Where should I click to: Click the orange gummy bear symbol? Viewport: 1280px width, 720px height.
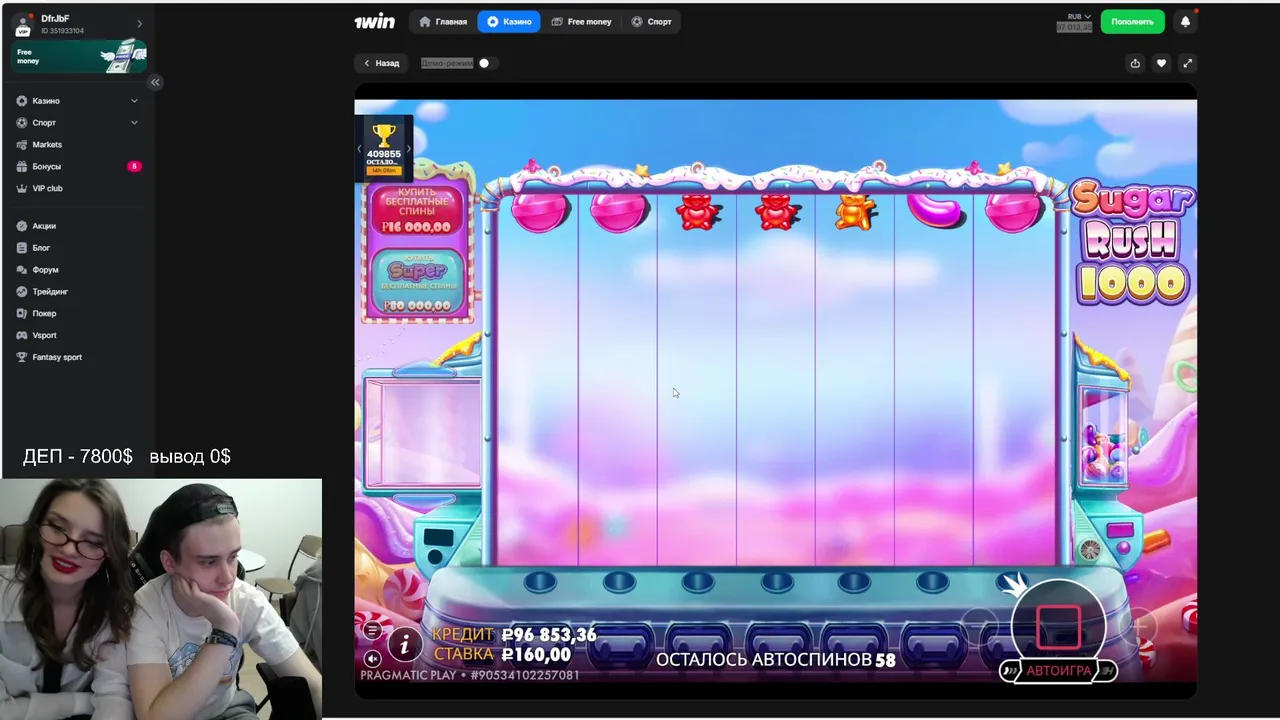point(855,213)
